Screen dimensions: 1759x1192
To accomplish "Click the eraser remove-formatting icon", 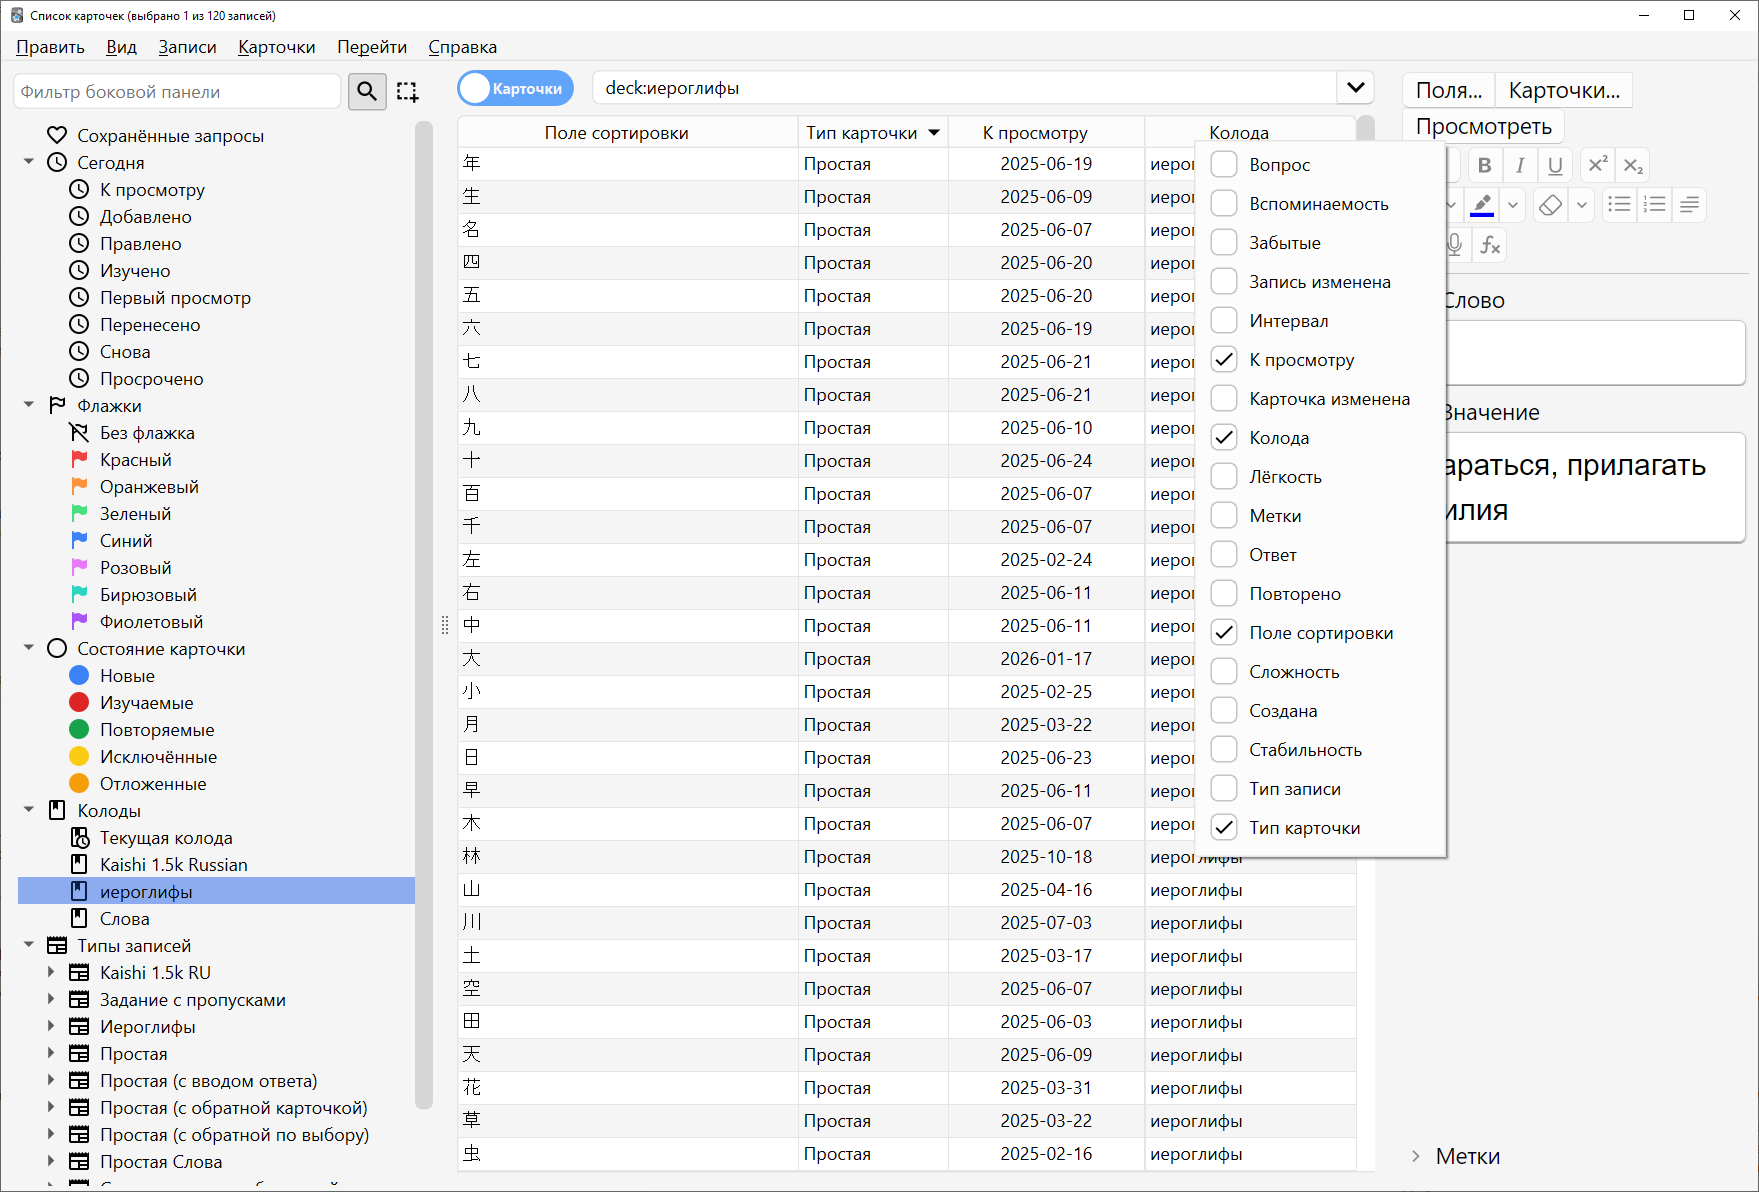I will (1550, 205).
